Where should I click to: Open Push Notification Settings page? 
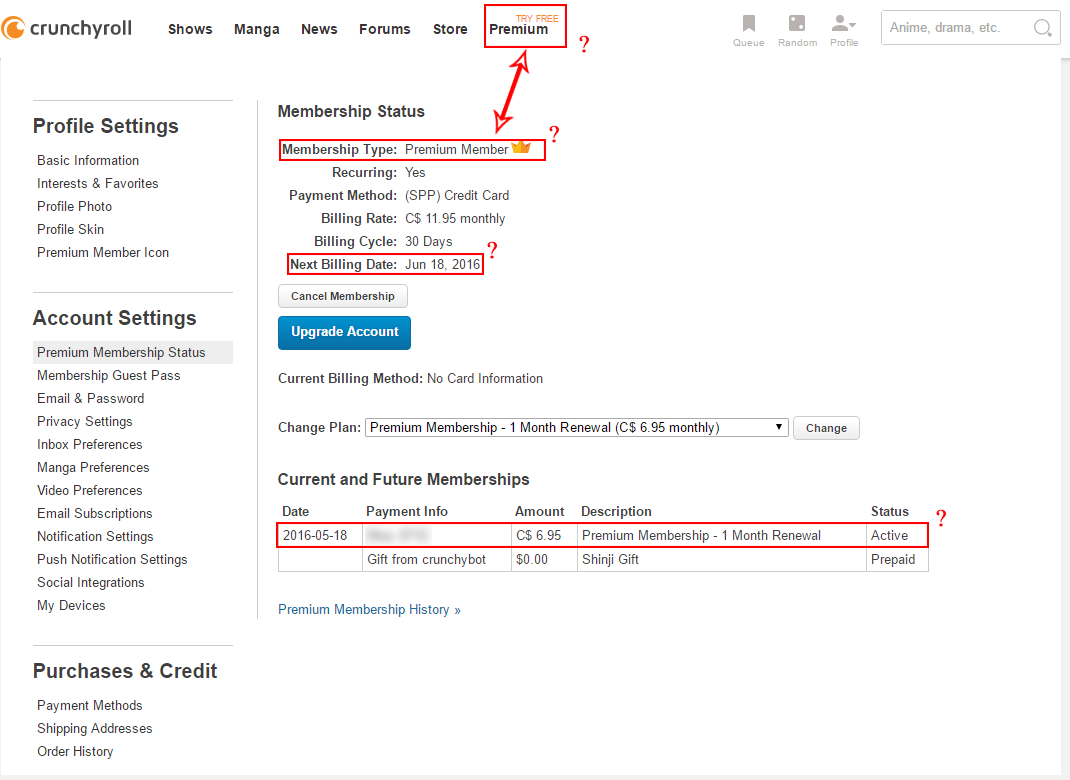point(112,560)
